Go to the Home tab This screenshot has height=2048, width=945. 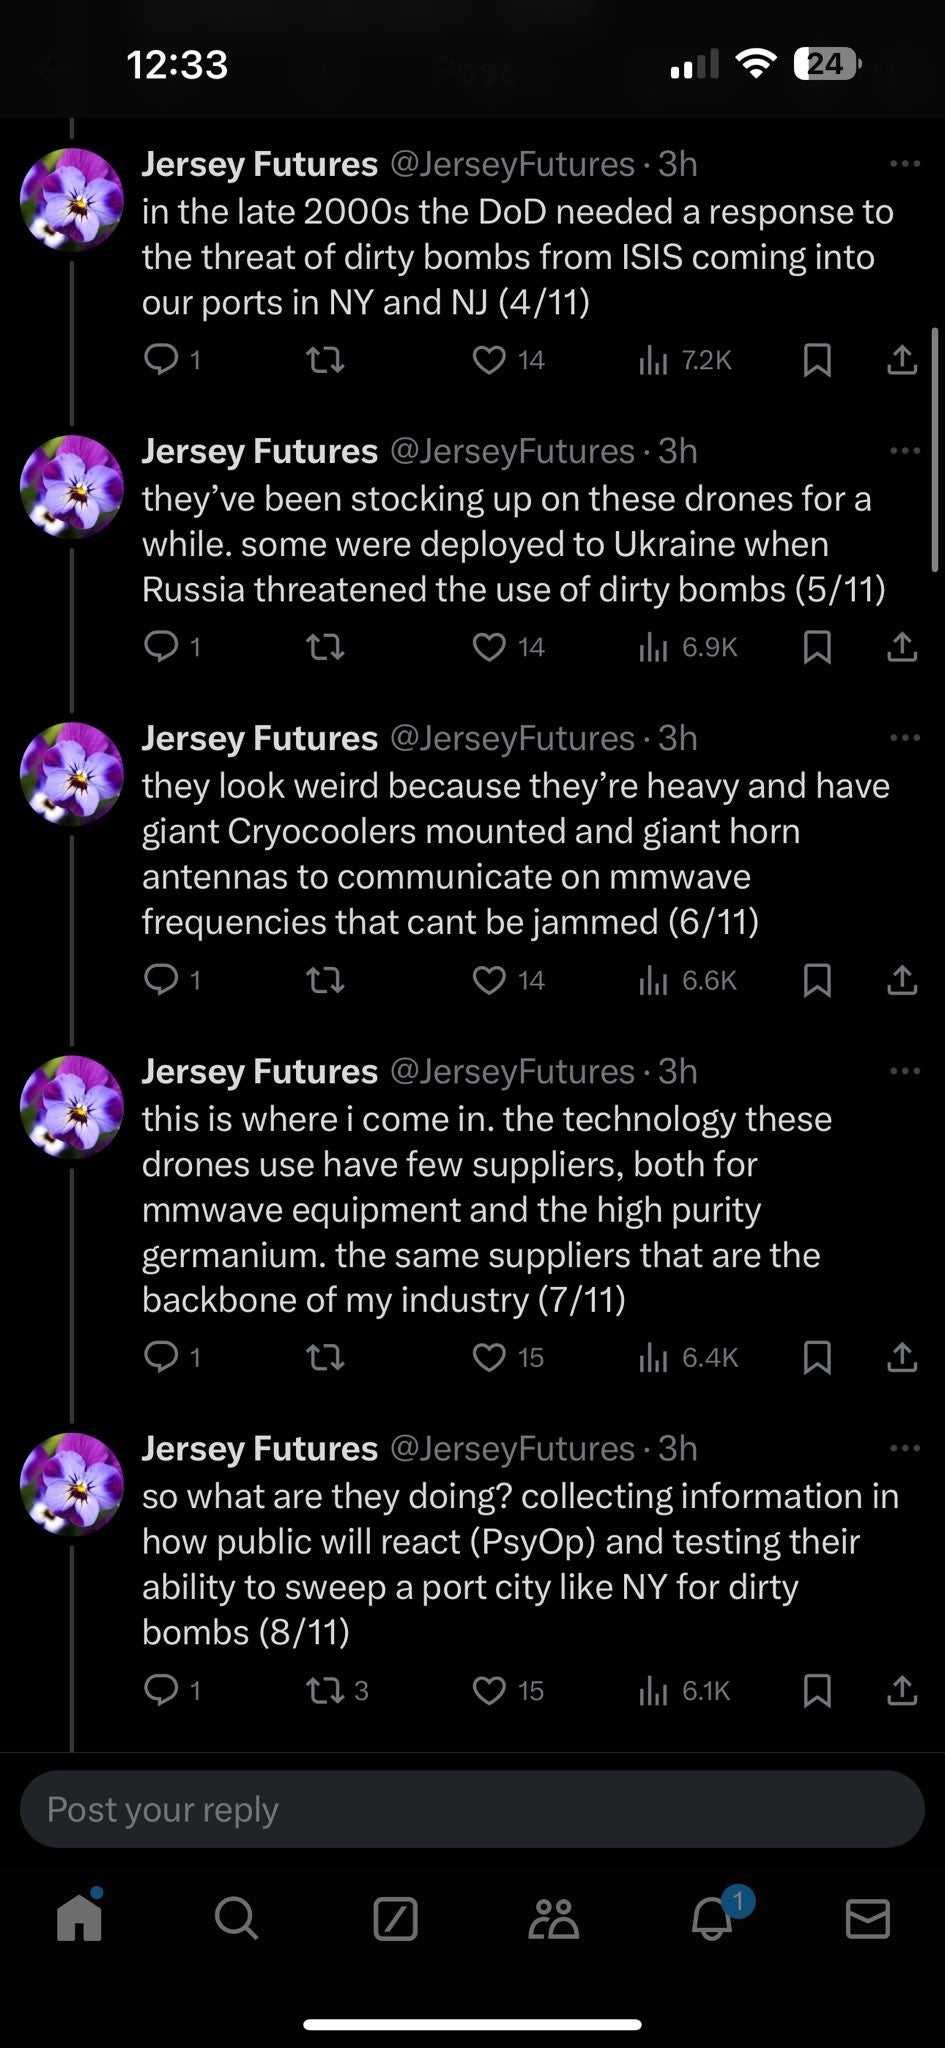[x=80, y=1918]
